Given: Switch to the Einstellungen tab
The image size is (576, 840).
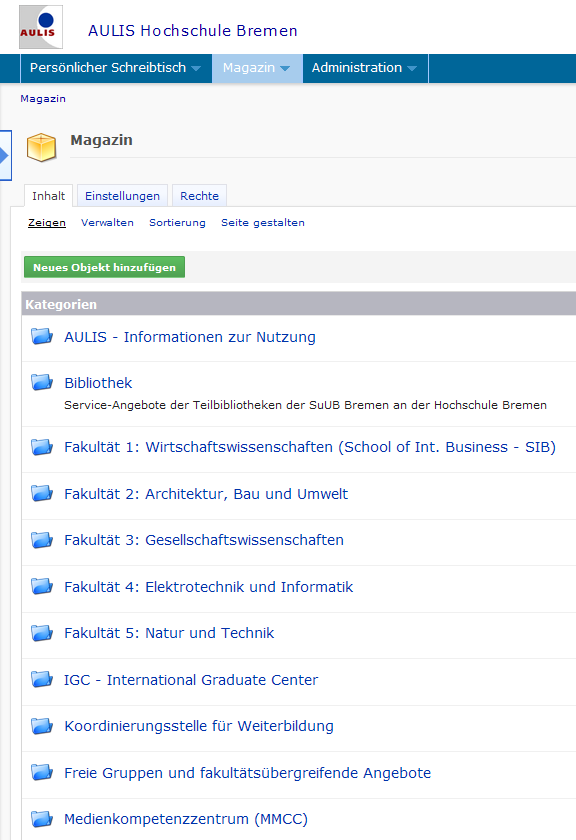Looking at the screenshot, I should (x=122, y=196).
